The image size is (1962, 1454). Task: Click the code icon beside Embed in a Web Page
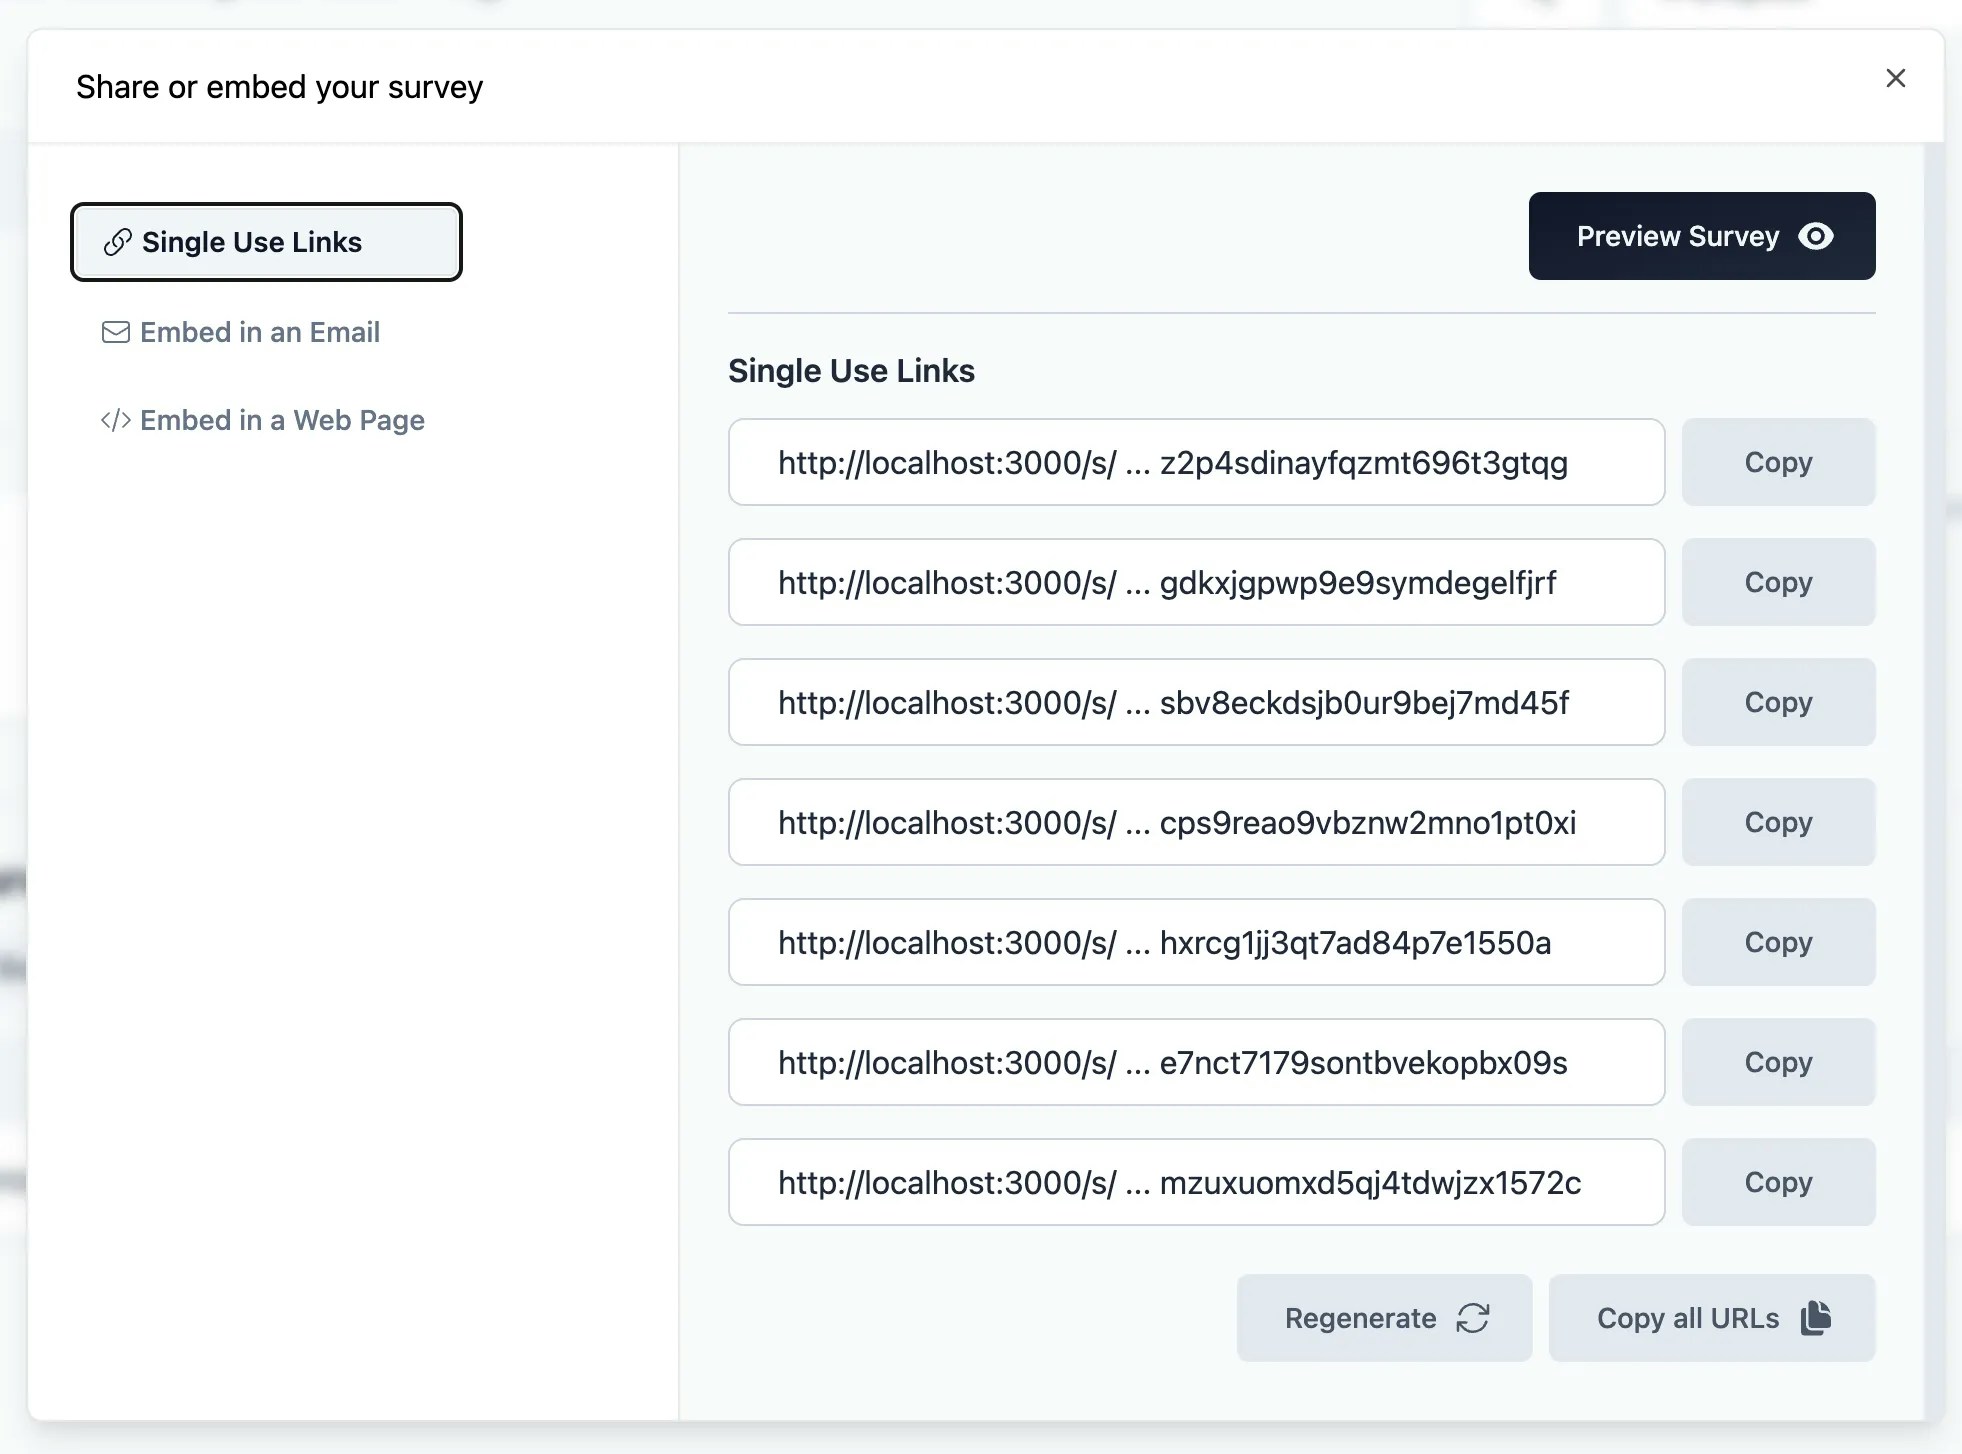tap(116, 420)
